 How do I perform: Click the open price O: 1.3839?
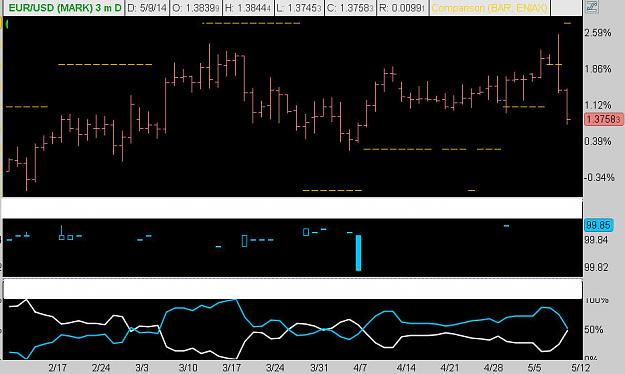tap(196, 8)
